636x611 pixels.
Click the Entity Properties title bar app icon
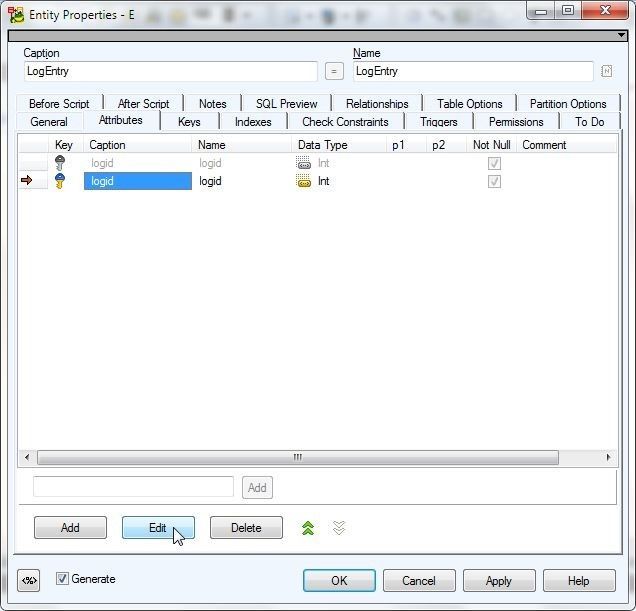point(16,15)
